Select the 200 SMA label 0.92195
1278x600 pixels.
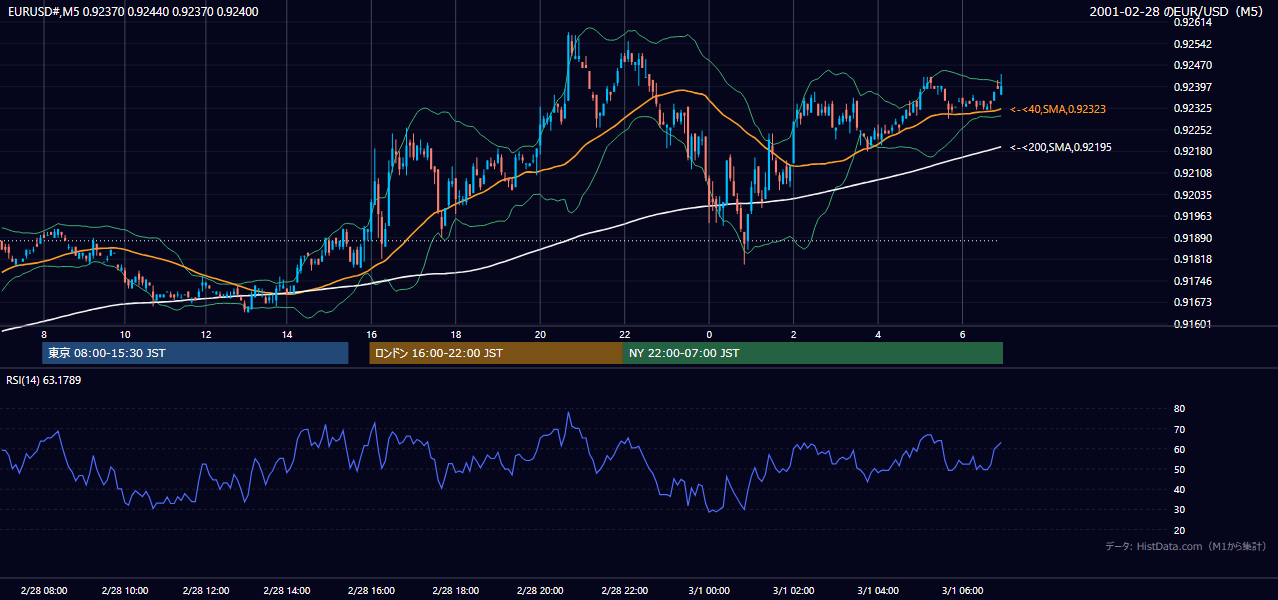tap(1061, 147)
